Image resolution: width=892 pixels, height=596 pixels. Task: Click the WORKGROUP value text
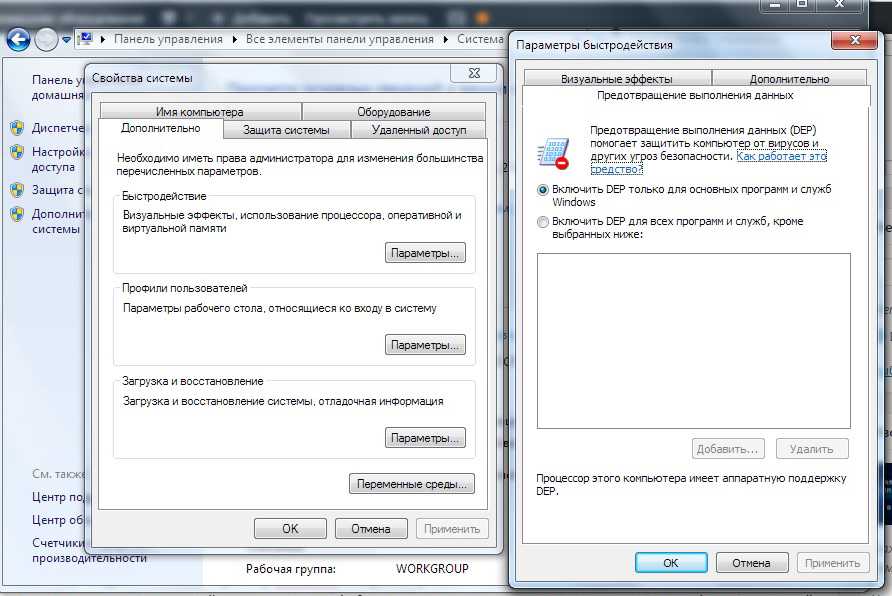click(432, 569)
